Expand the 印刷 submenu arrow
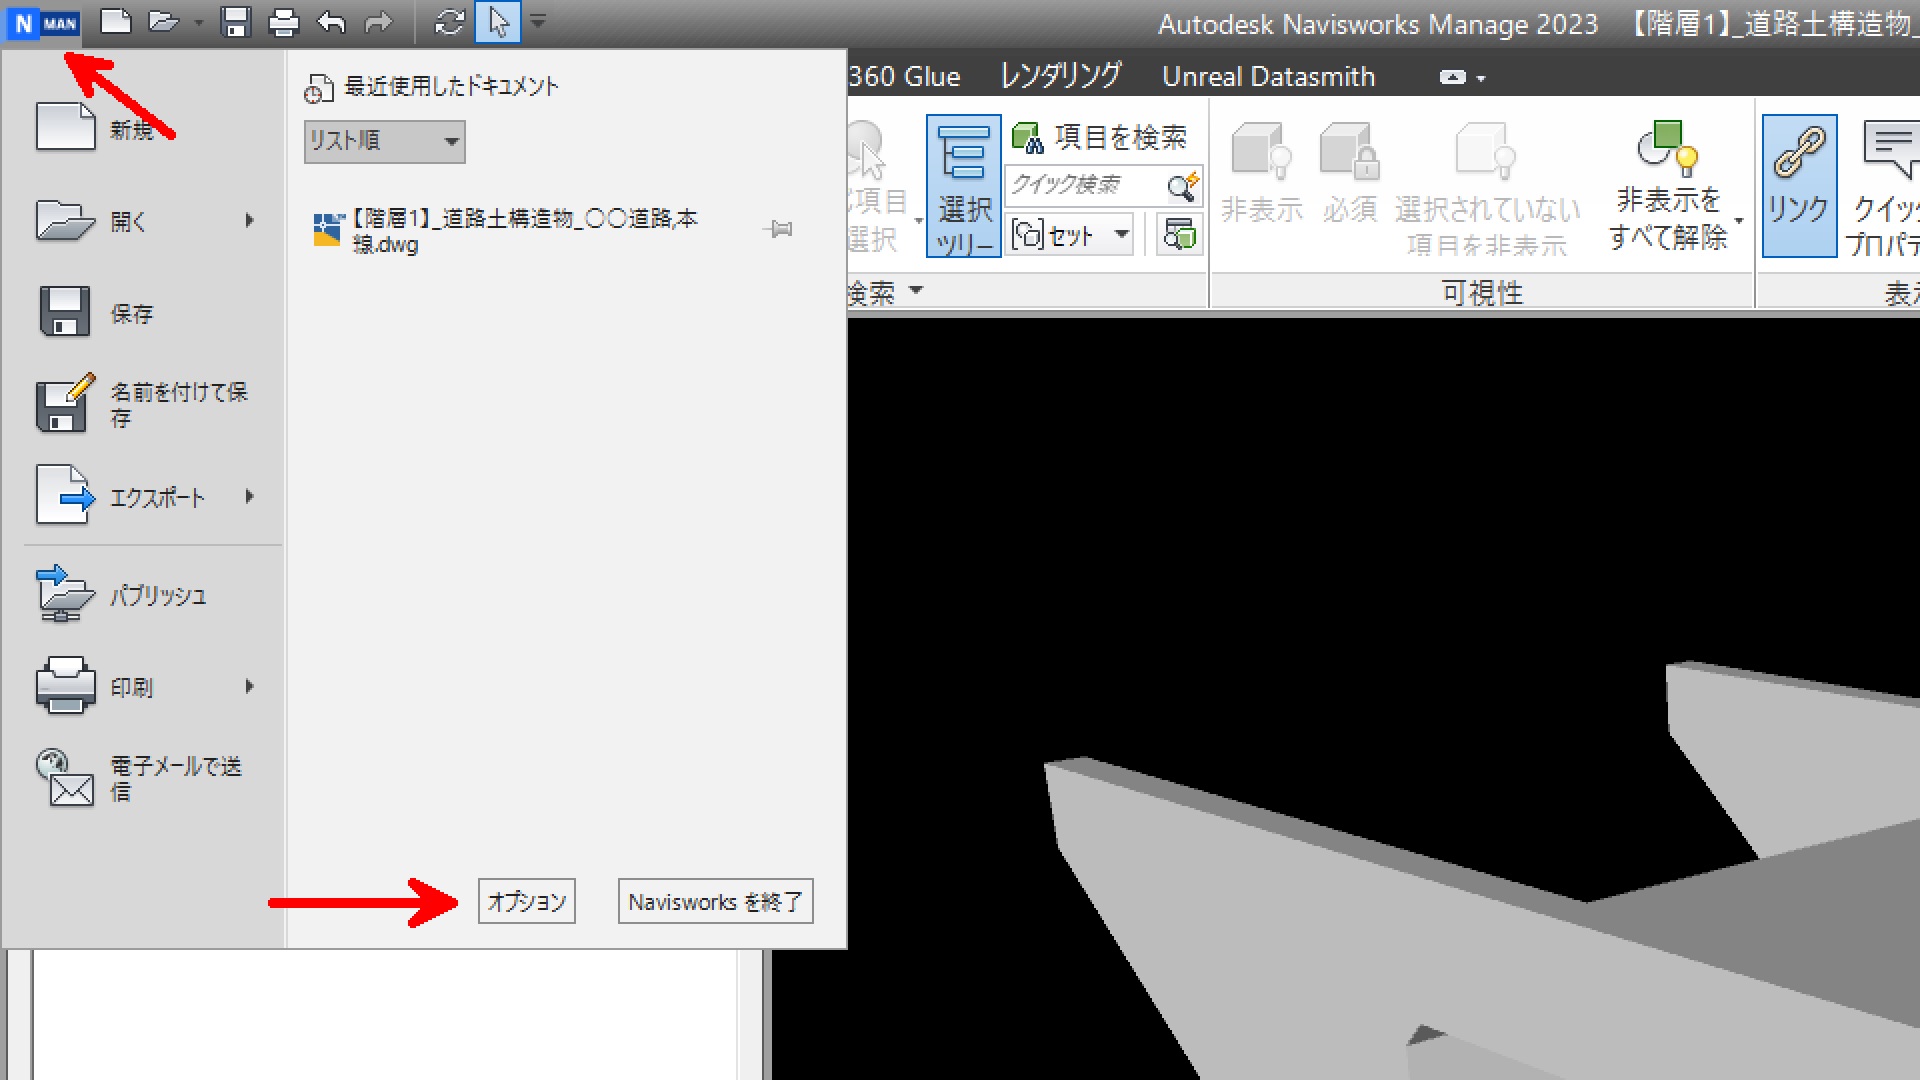This screenshot has height=1080, width=1920. [x=250, y=686]
